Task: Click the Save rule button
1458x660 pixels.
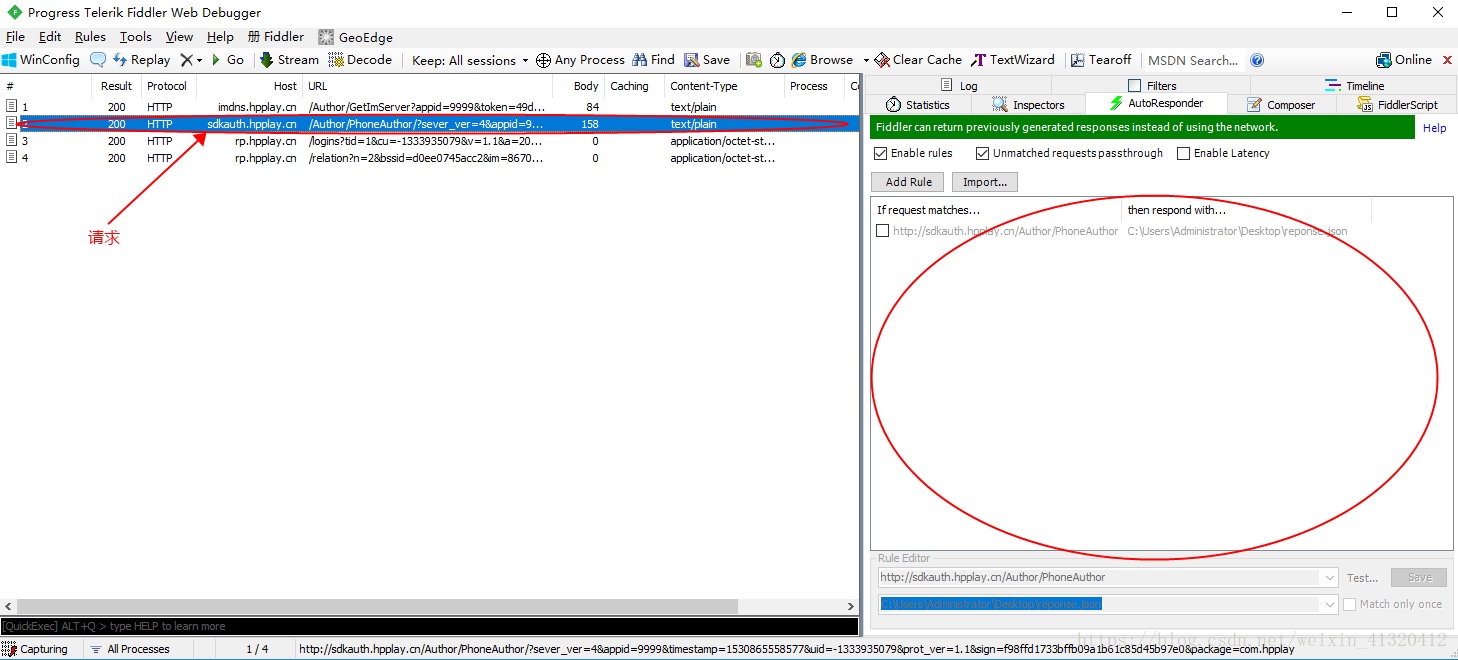Action: pos(1419,577)
